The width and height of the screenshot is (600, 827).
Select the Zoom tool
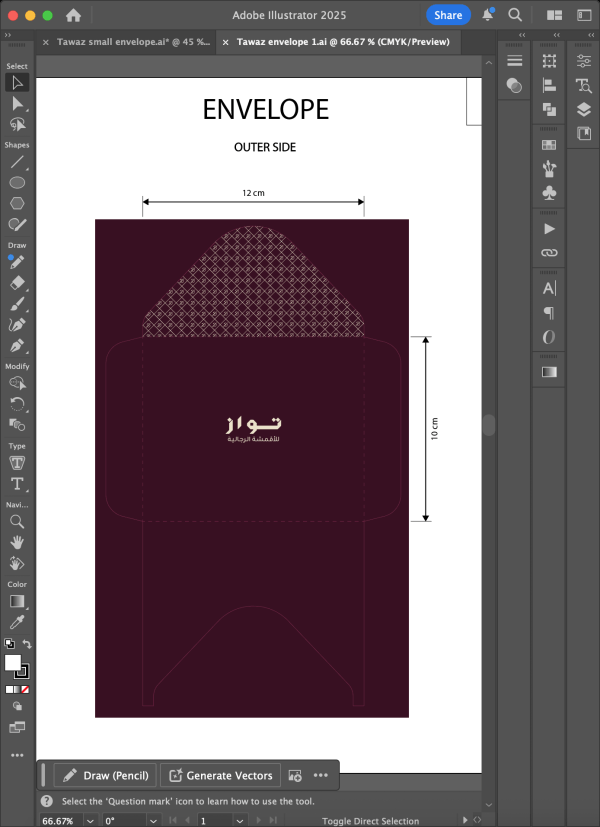(x=17, y=522)
